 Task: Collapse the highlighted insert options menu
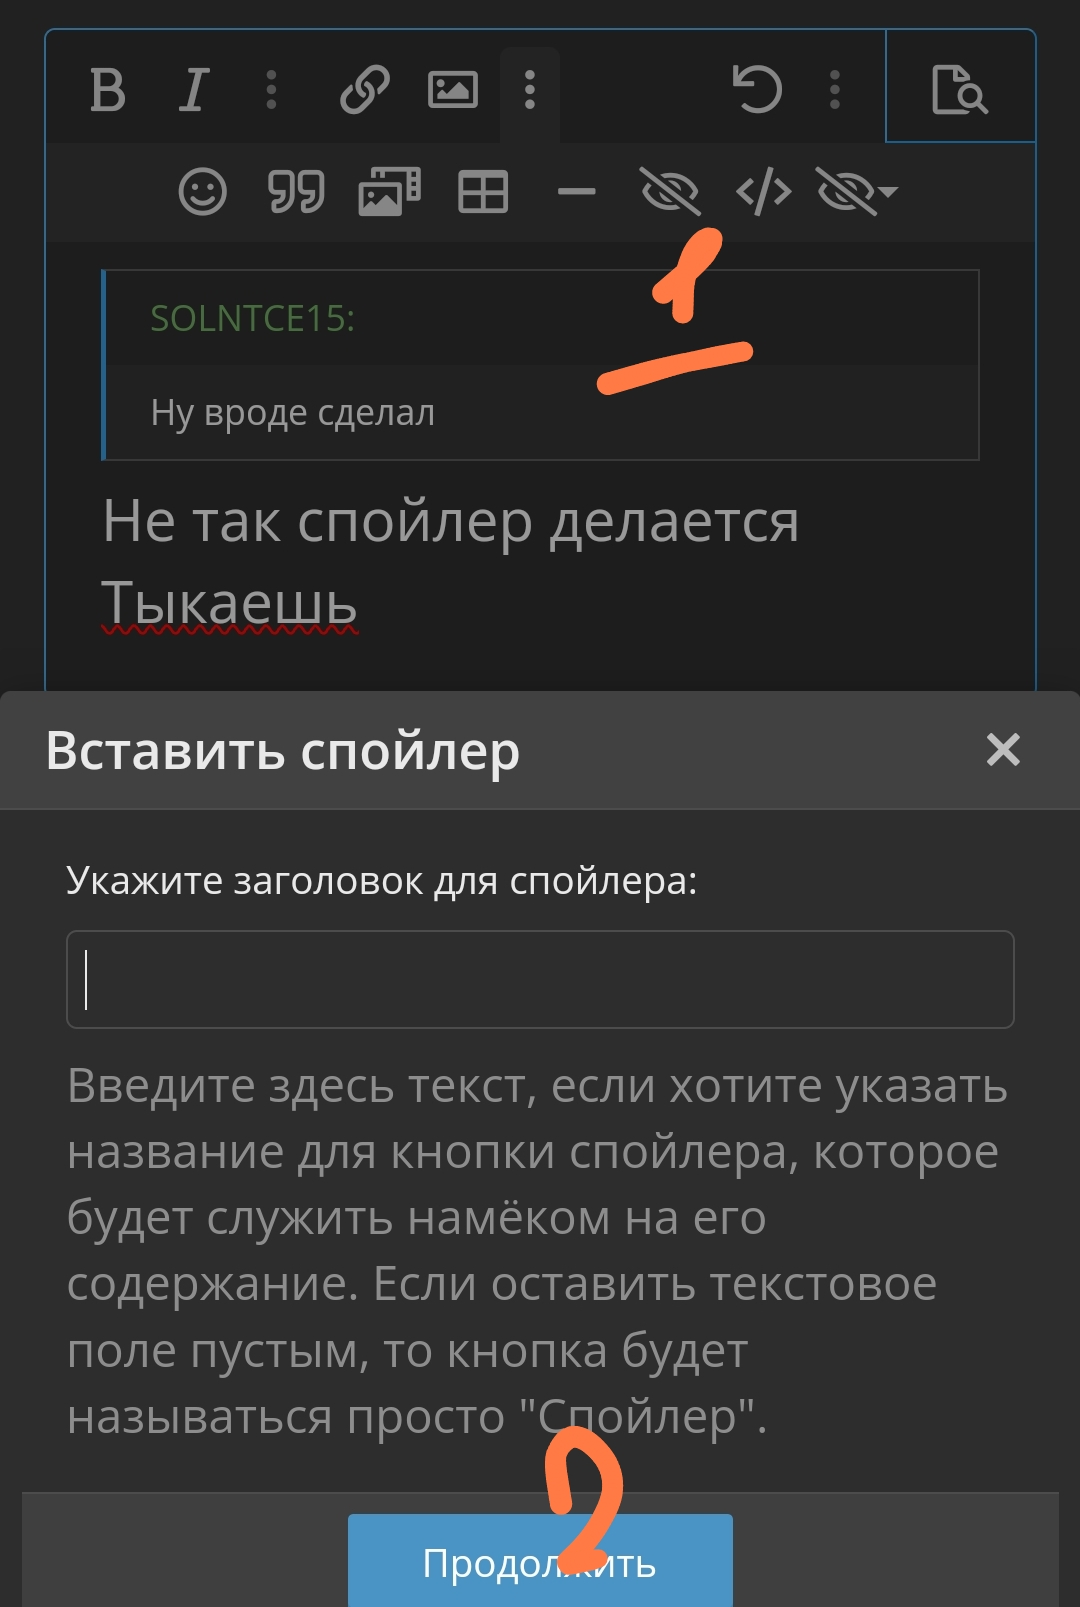click(530, 90)
